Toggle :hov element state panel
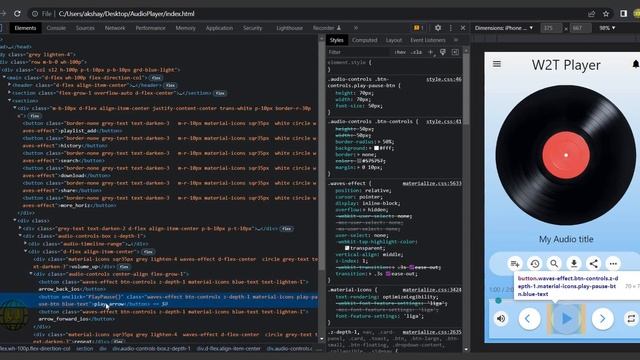Image resolution: width=640 pixels, height=360 pixels. click(400, 52)
